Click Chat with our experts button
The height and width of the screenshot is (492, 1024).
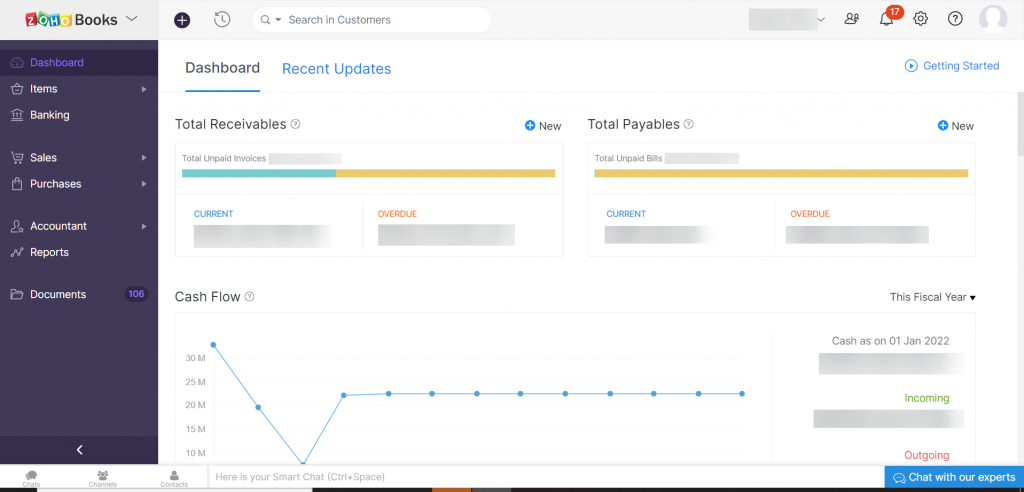954,477
